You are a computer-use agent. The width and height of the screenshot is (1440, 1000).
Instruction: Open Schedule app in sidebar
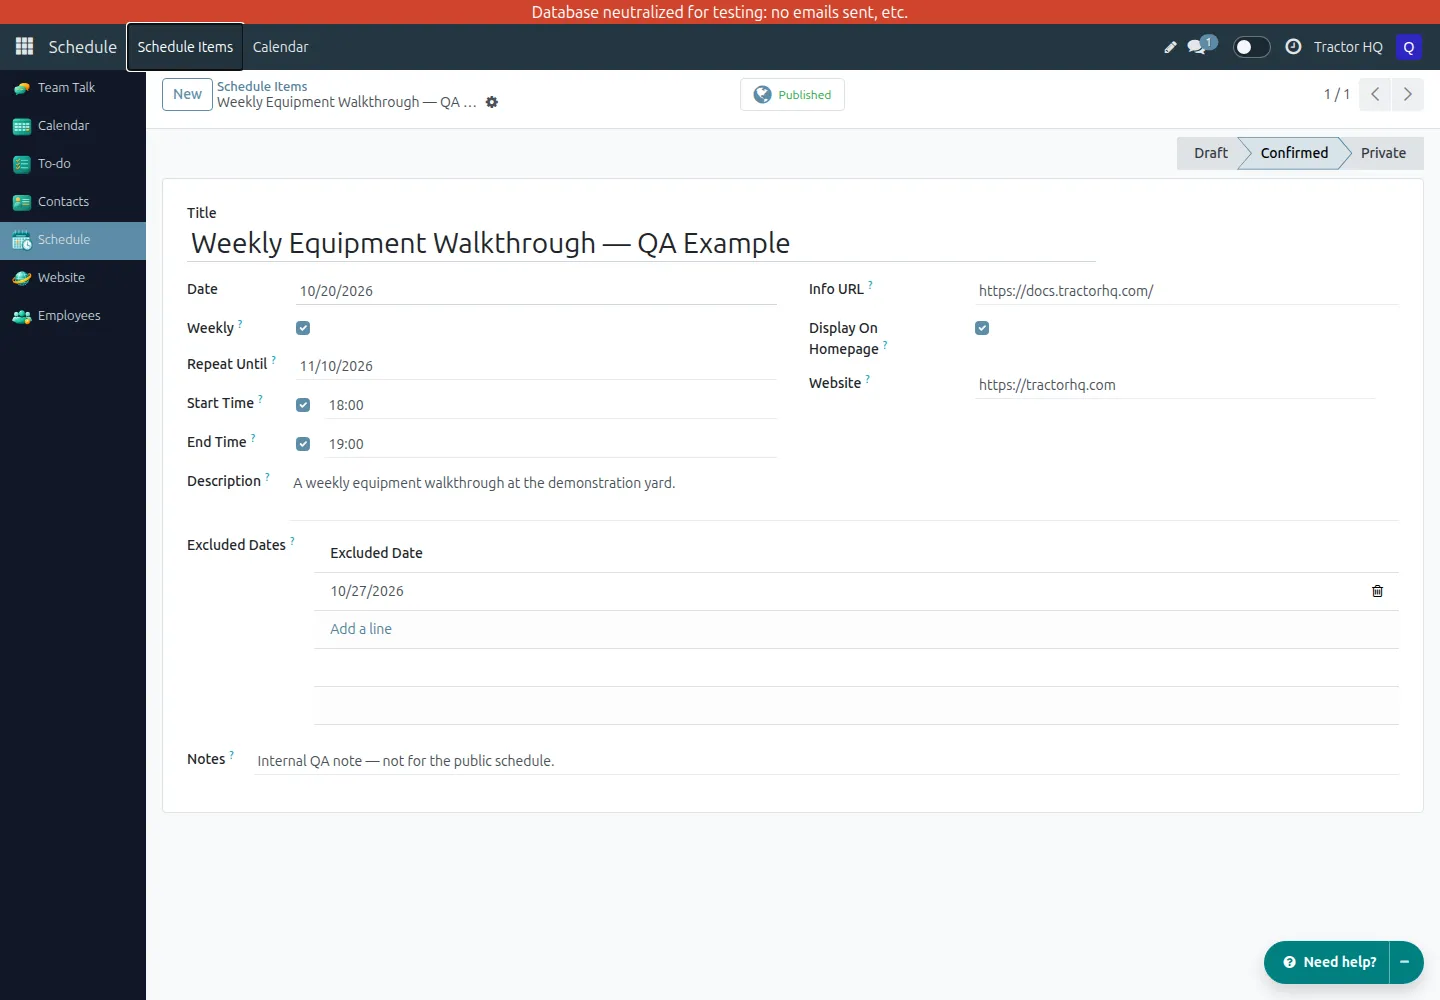pos(73,240)
